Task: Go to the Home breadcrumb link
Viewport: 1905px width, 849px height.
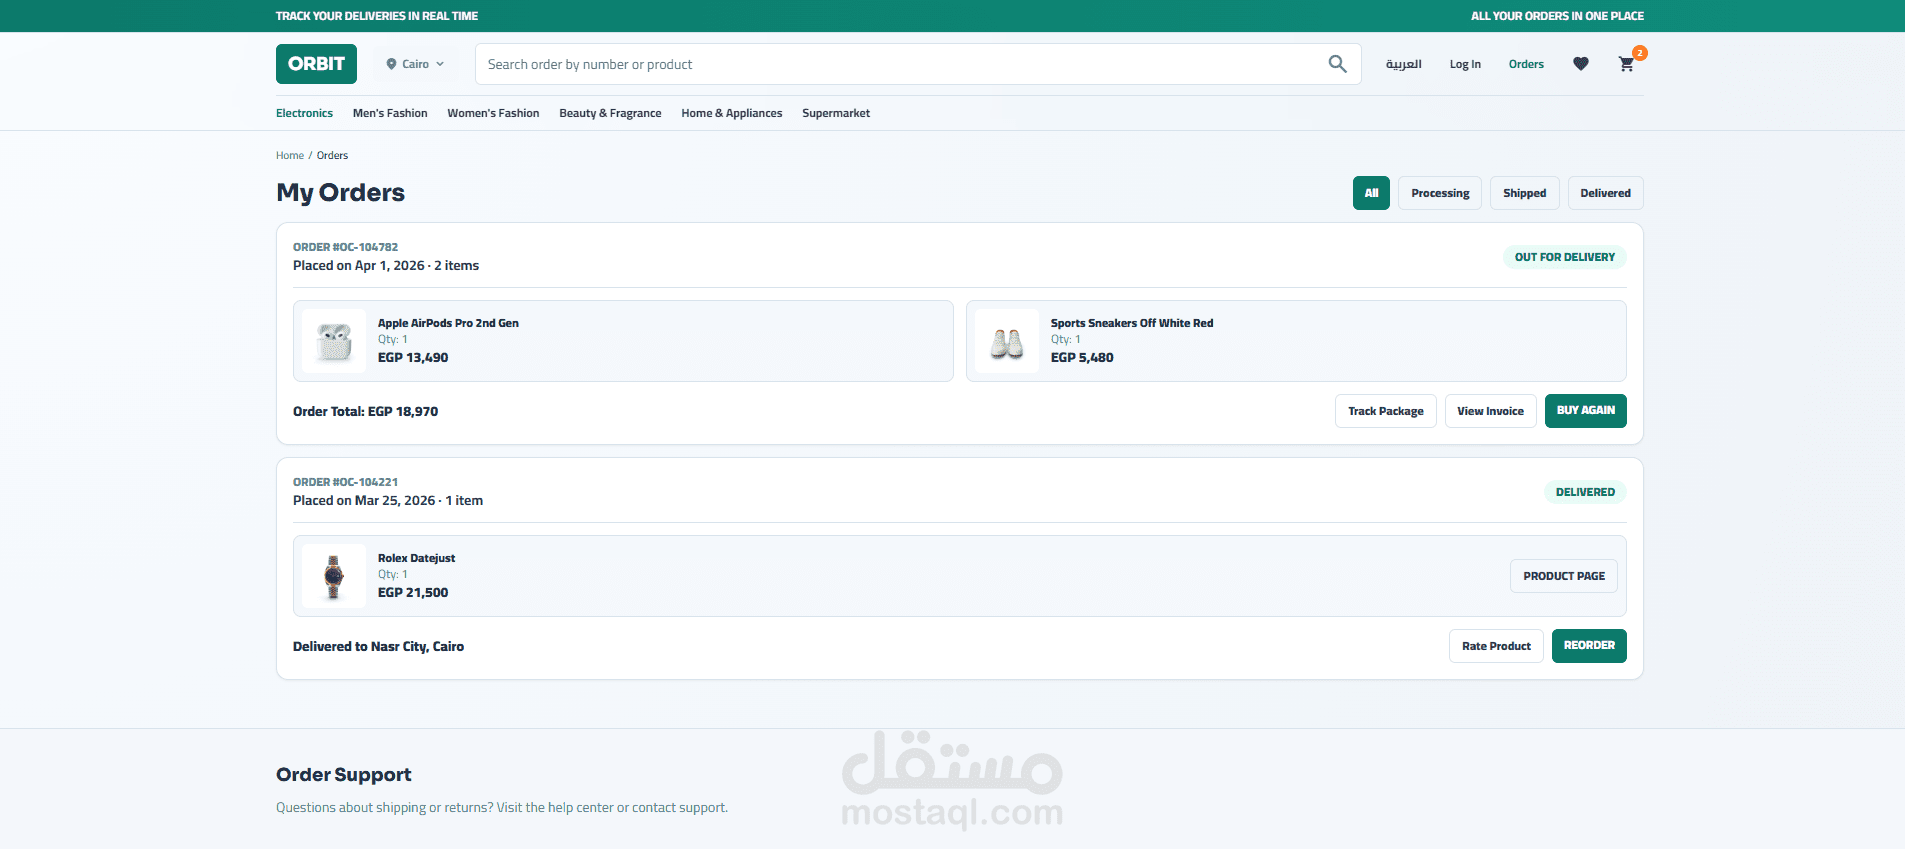Action: [290, 155]
